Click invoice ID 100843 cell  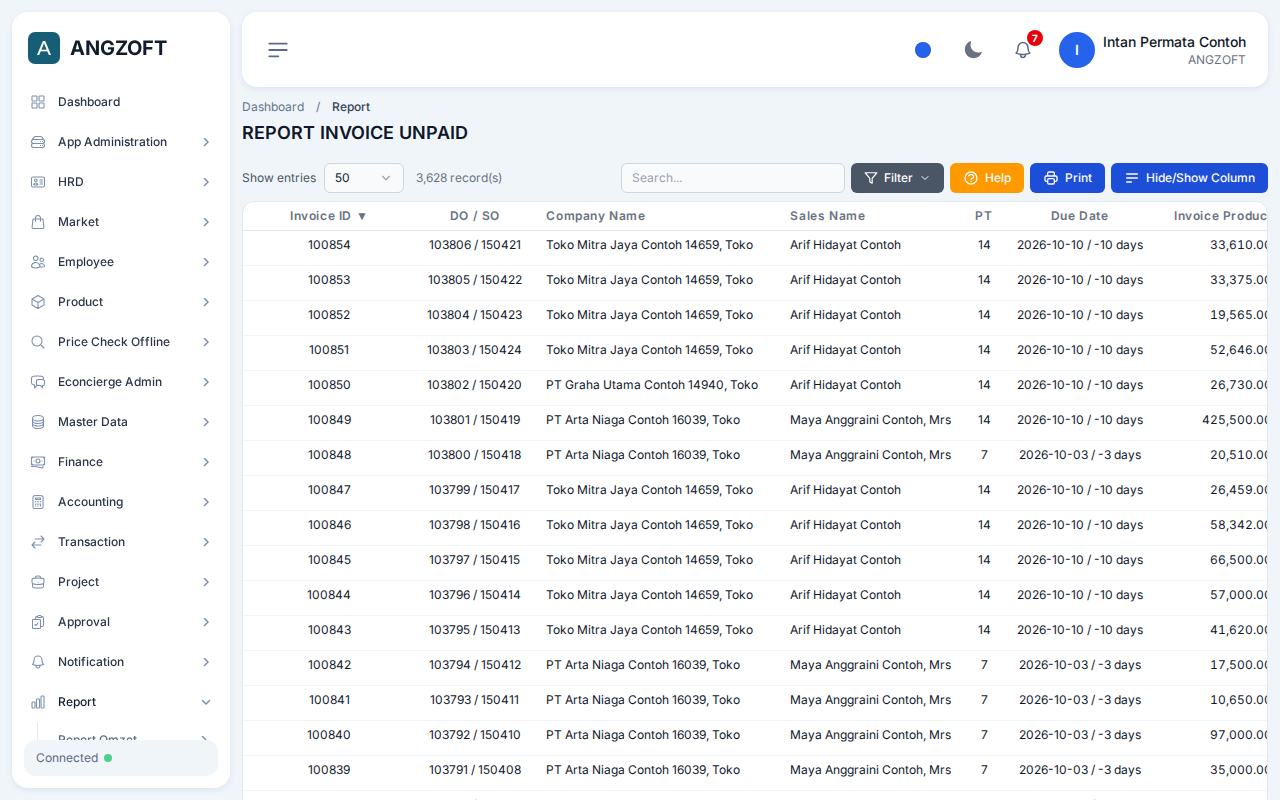click(x=329, y=630)
